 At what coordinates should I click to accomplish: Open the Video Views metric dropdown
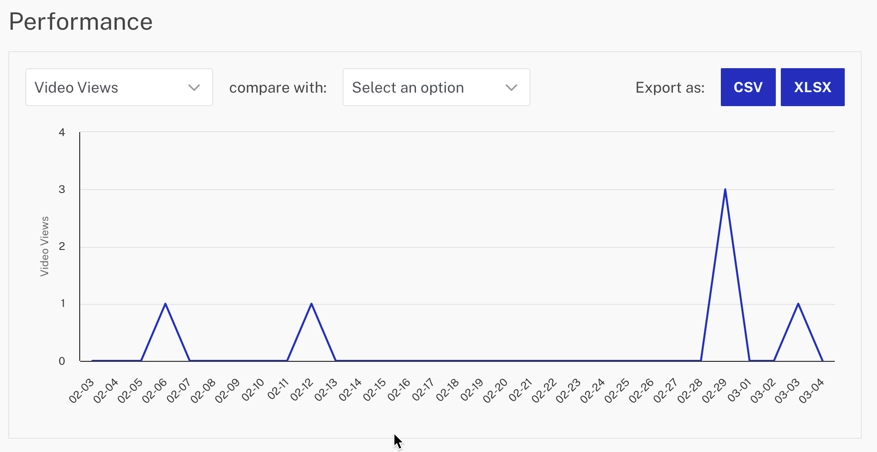click(118, 88)
